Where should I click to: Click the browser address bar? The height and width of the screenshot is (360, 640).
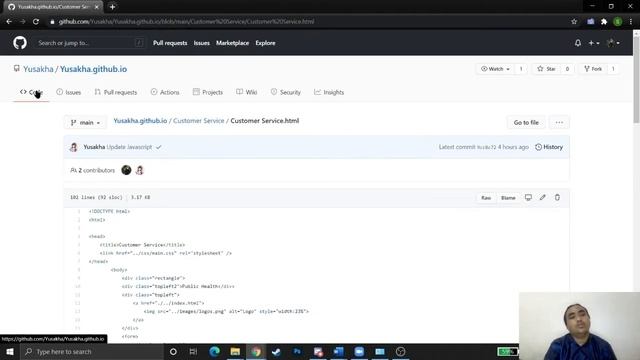[310, 22]
